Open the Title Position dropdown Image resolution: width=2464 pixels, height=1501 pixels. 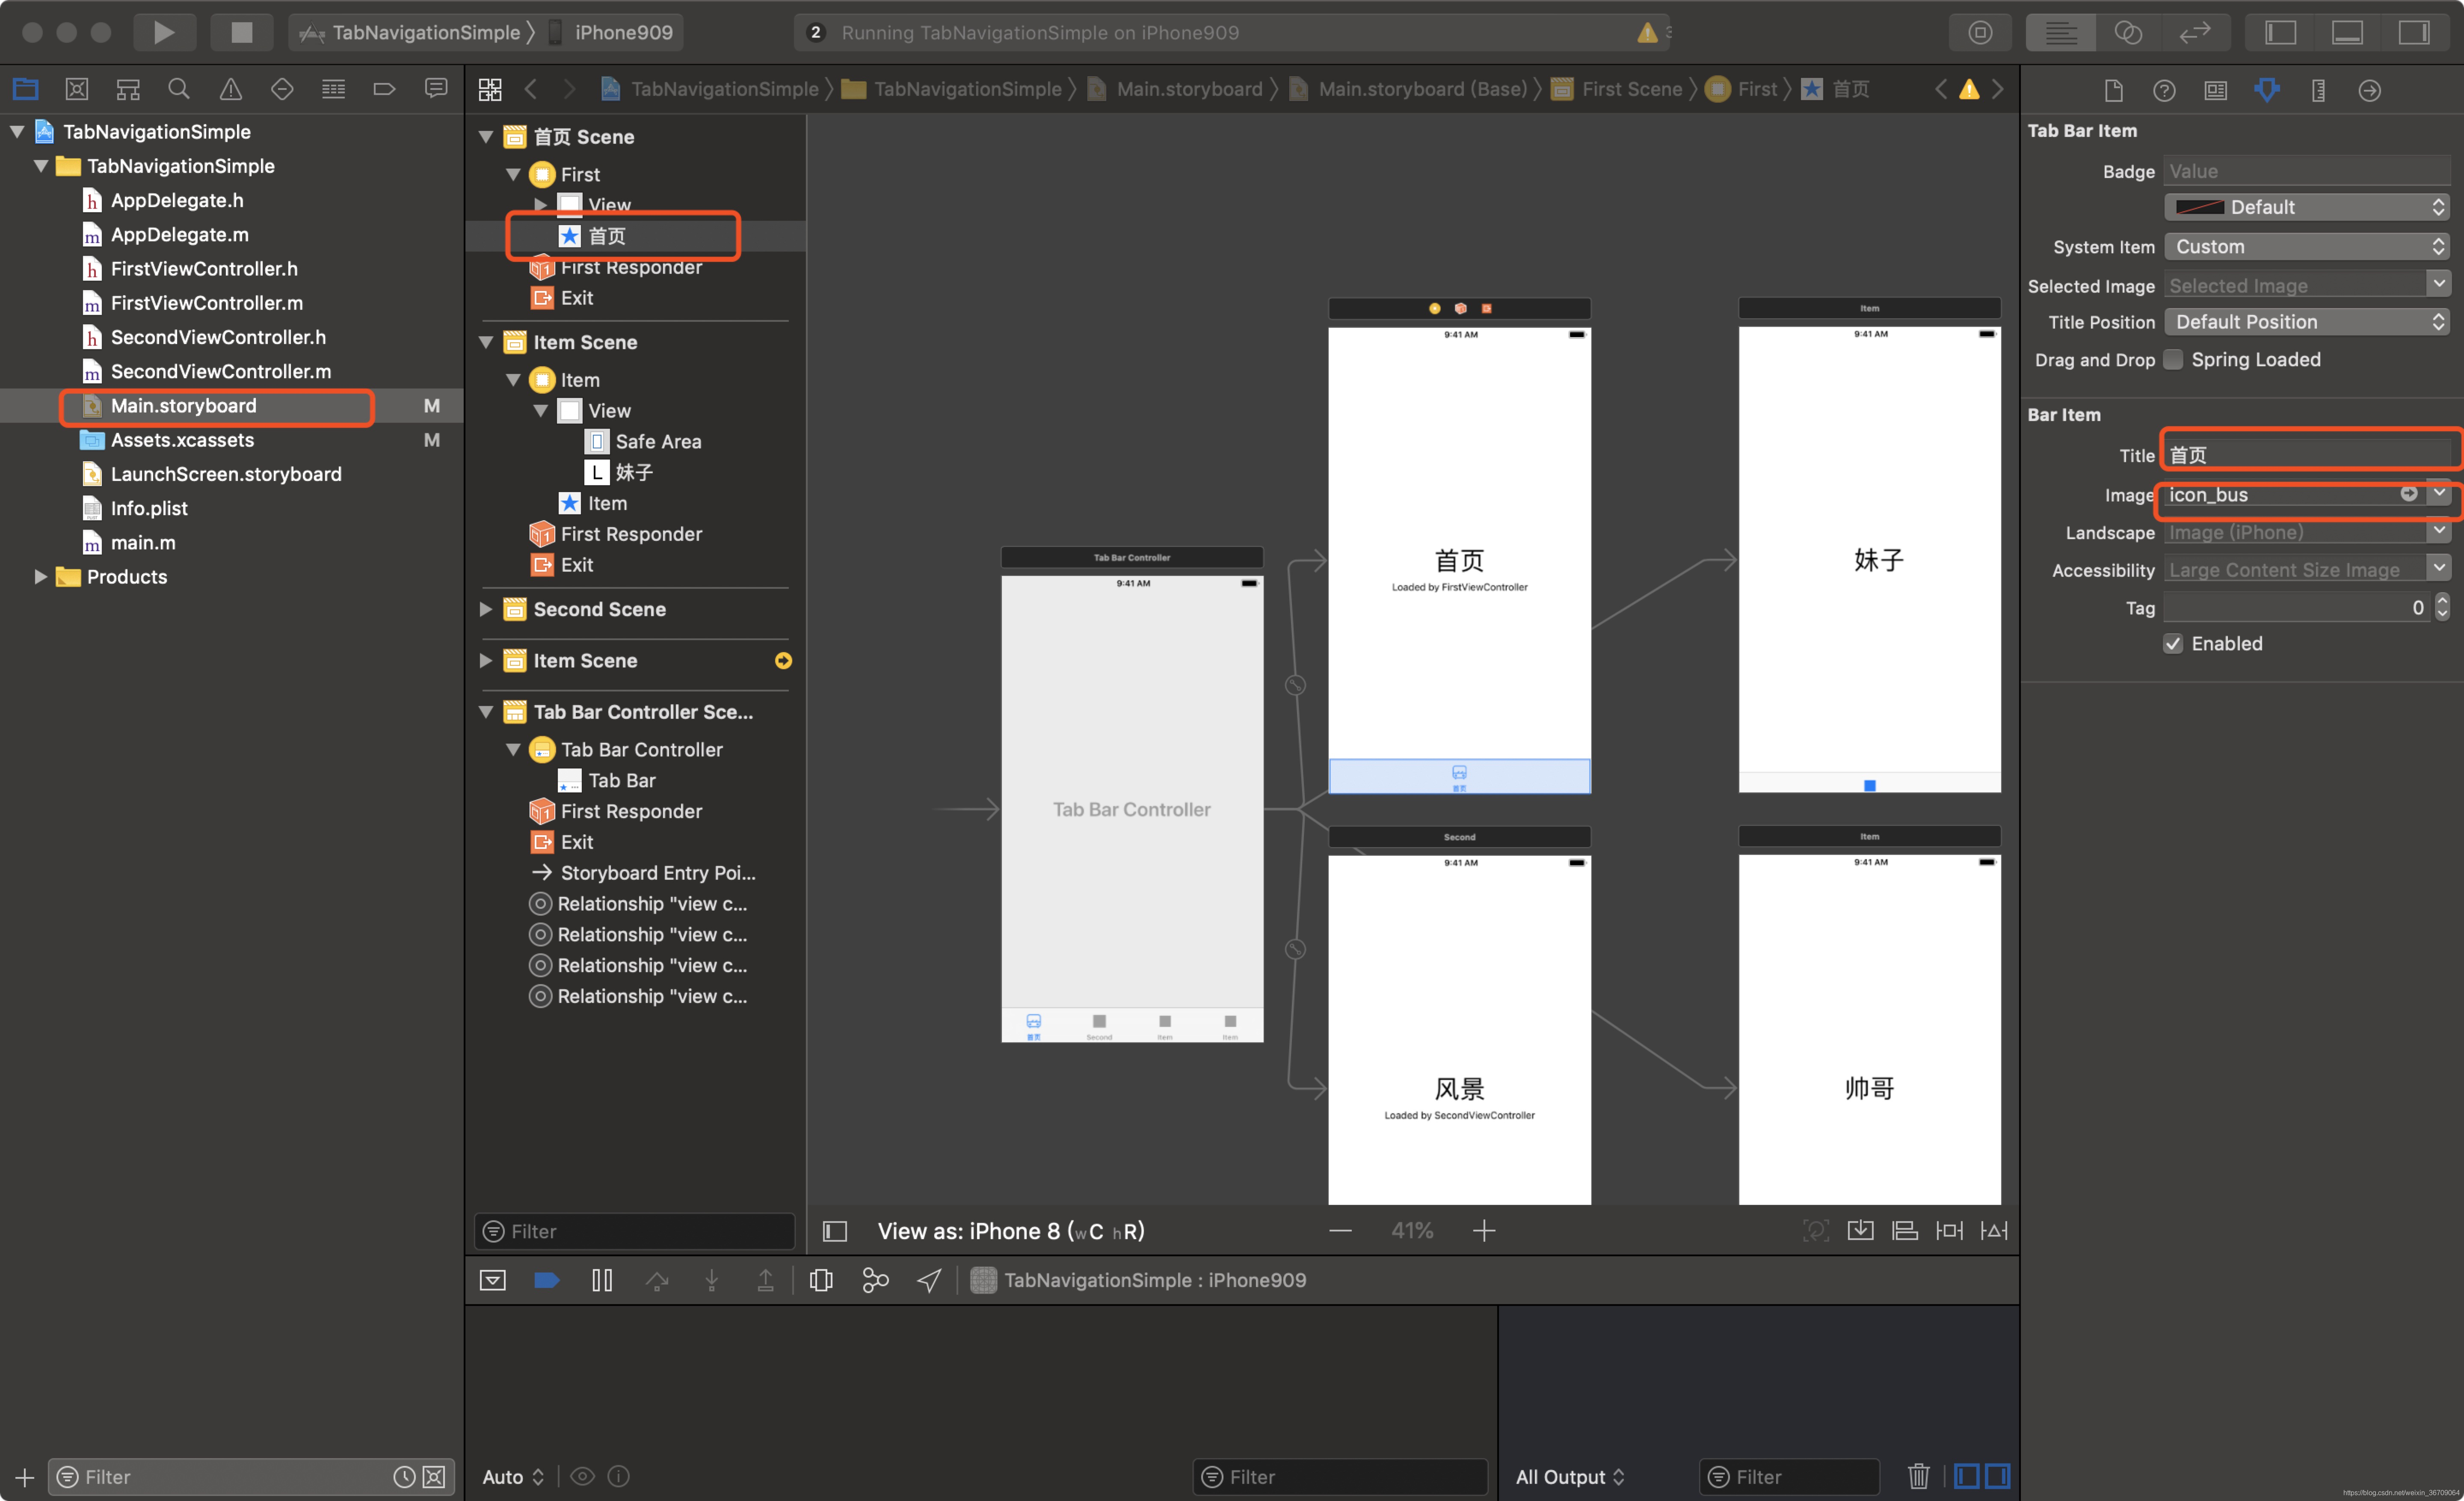coord(2306,322)
